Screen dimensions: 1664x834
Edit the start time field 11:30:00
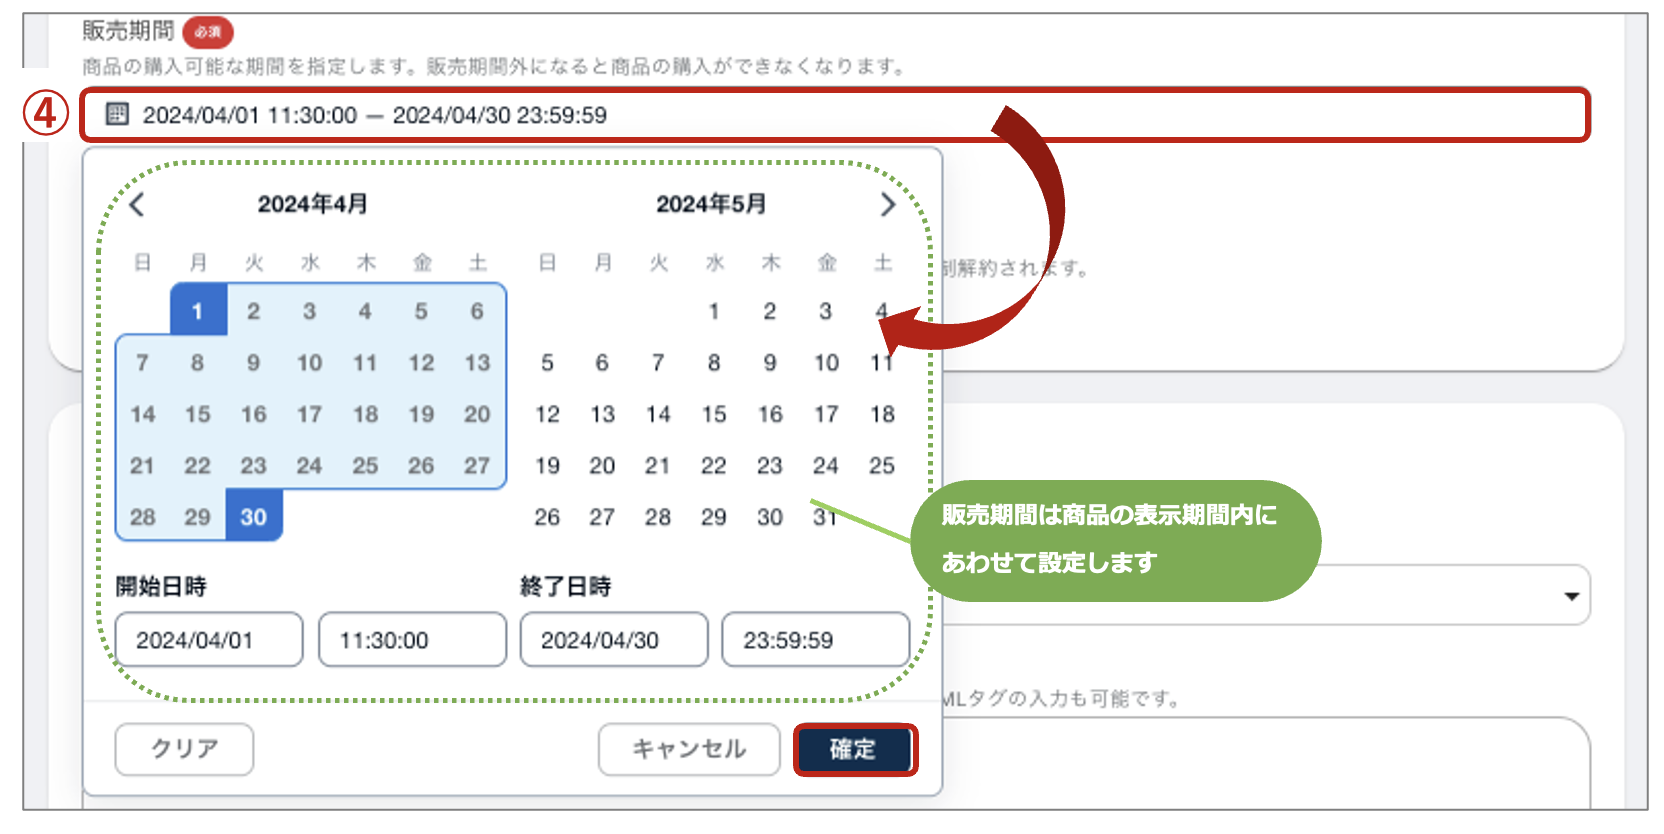[x=411, y=640]
